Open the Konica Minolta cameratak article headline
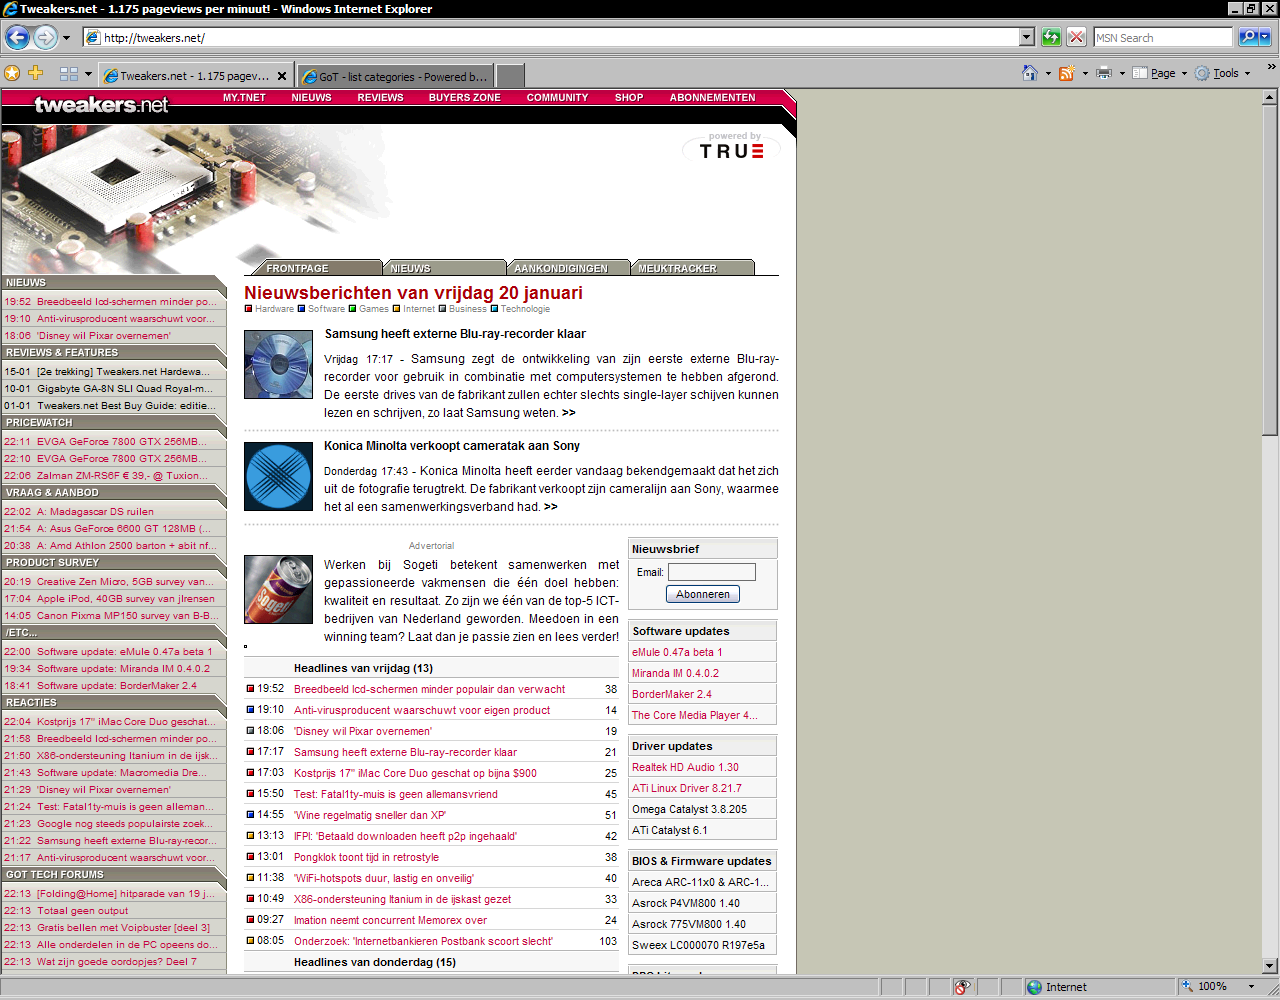The height and width of the screenshot is (1000, 1280). (x=452, y=446)
